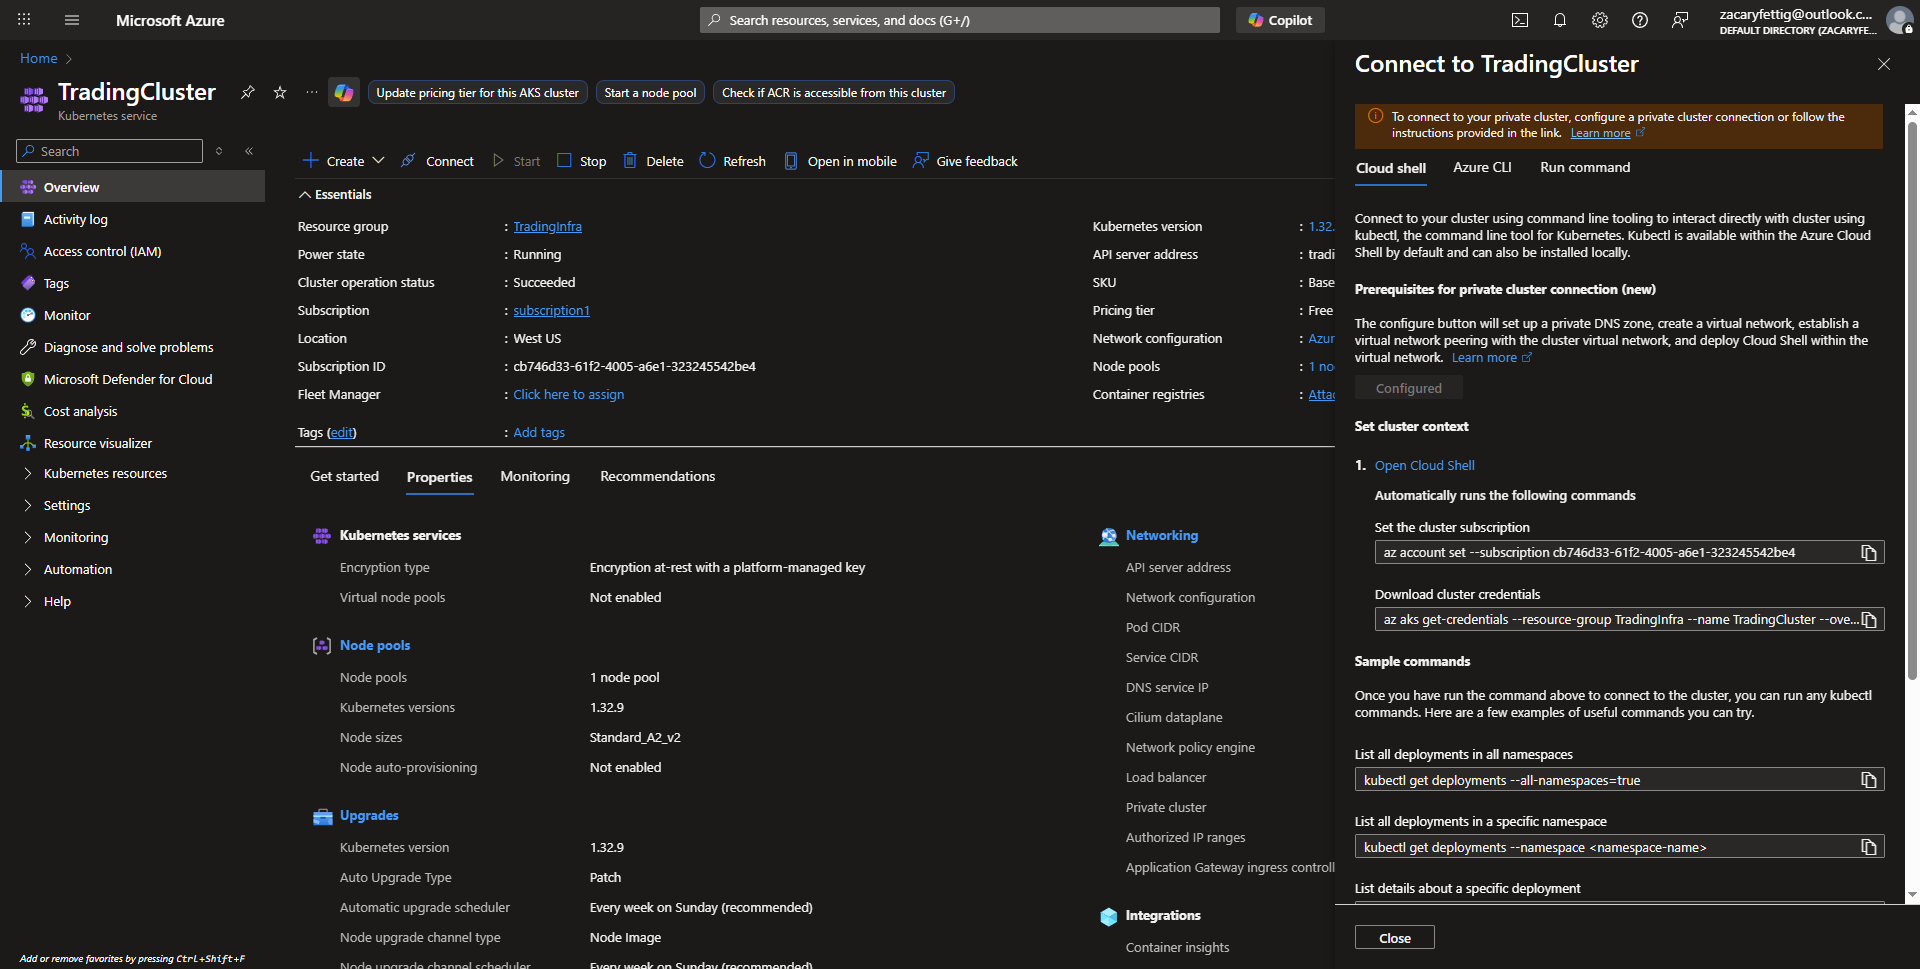Copy the az aks get-credentials command
Screen dimensions: 1920x969
pyautogui.click(x=1868, y=620)
